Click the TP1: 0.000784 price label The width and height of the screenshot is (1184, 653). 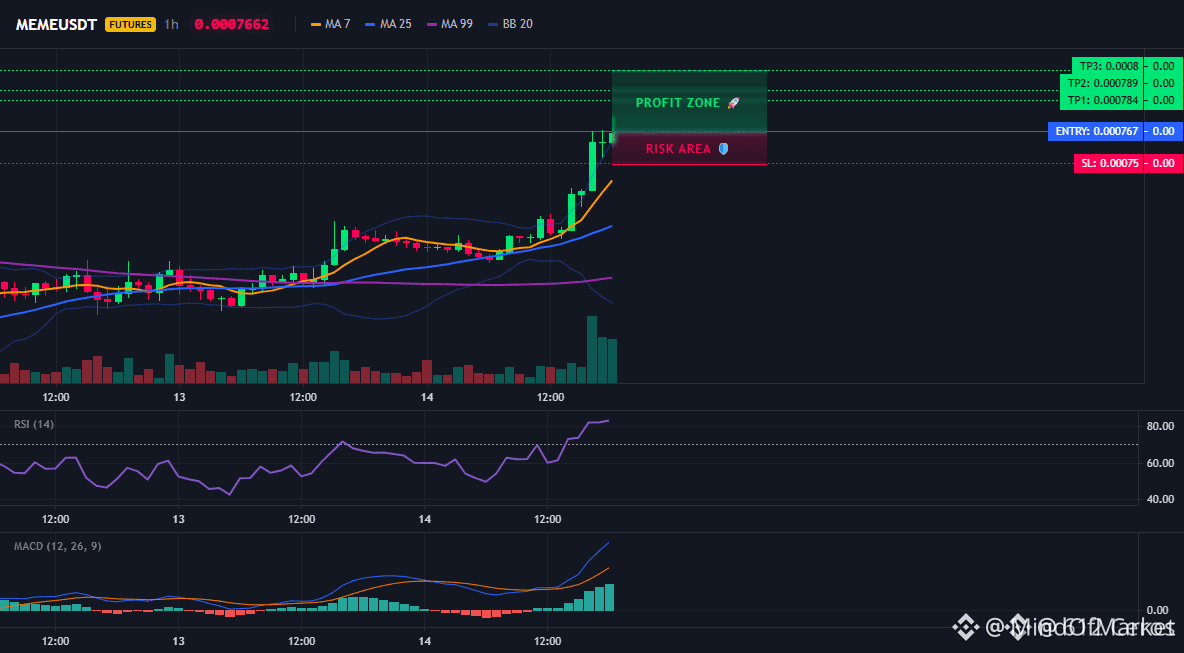pyautogui.click(x=1104, y=100)
